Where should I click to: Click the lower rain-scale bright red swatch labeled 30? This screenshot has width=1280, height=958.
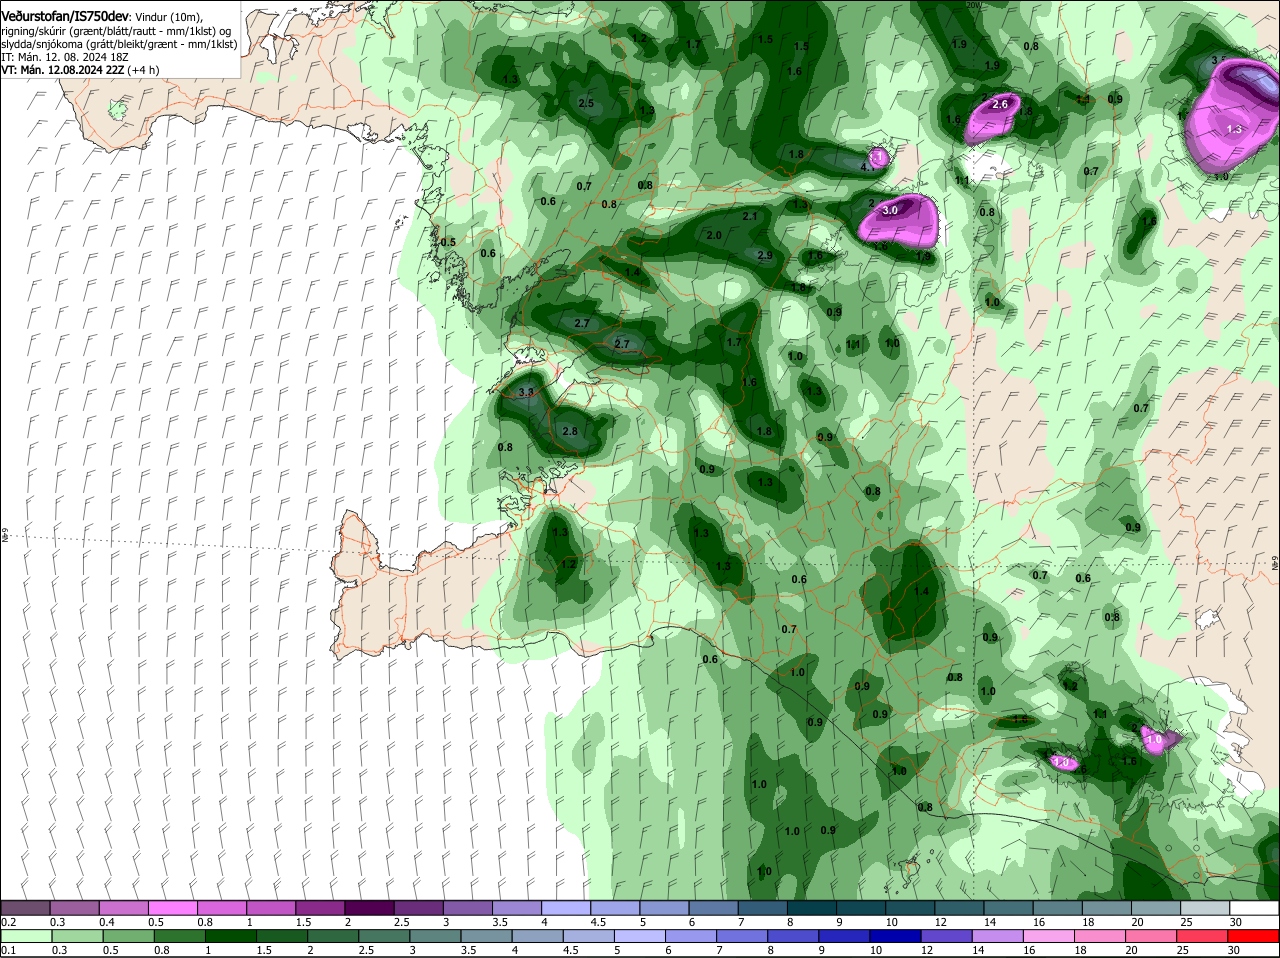coord(1254,936)
